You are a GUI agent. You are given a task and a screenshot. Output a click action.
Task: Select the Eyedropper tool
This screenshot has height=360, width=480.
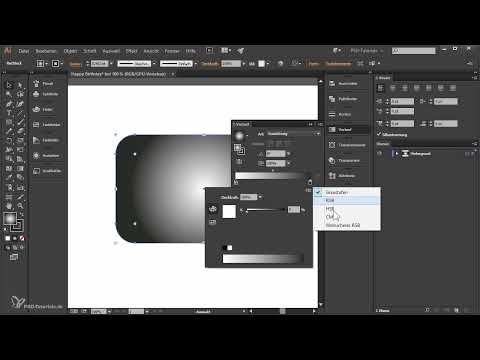click(9, 178)
